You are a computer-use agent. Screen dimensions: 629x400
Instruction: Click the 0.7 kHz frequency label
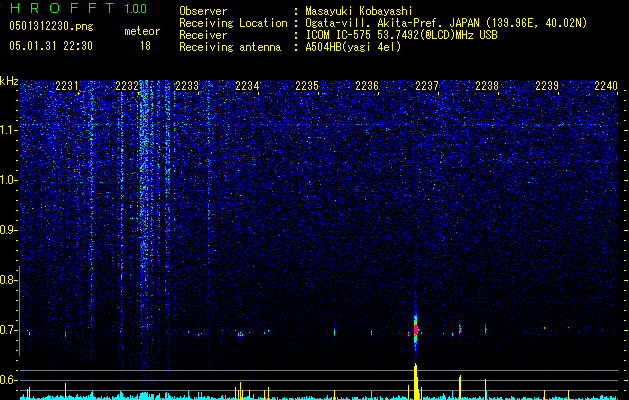(x=8, y=330)
